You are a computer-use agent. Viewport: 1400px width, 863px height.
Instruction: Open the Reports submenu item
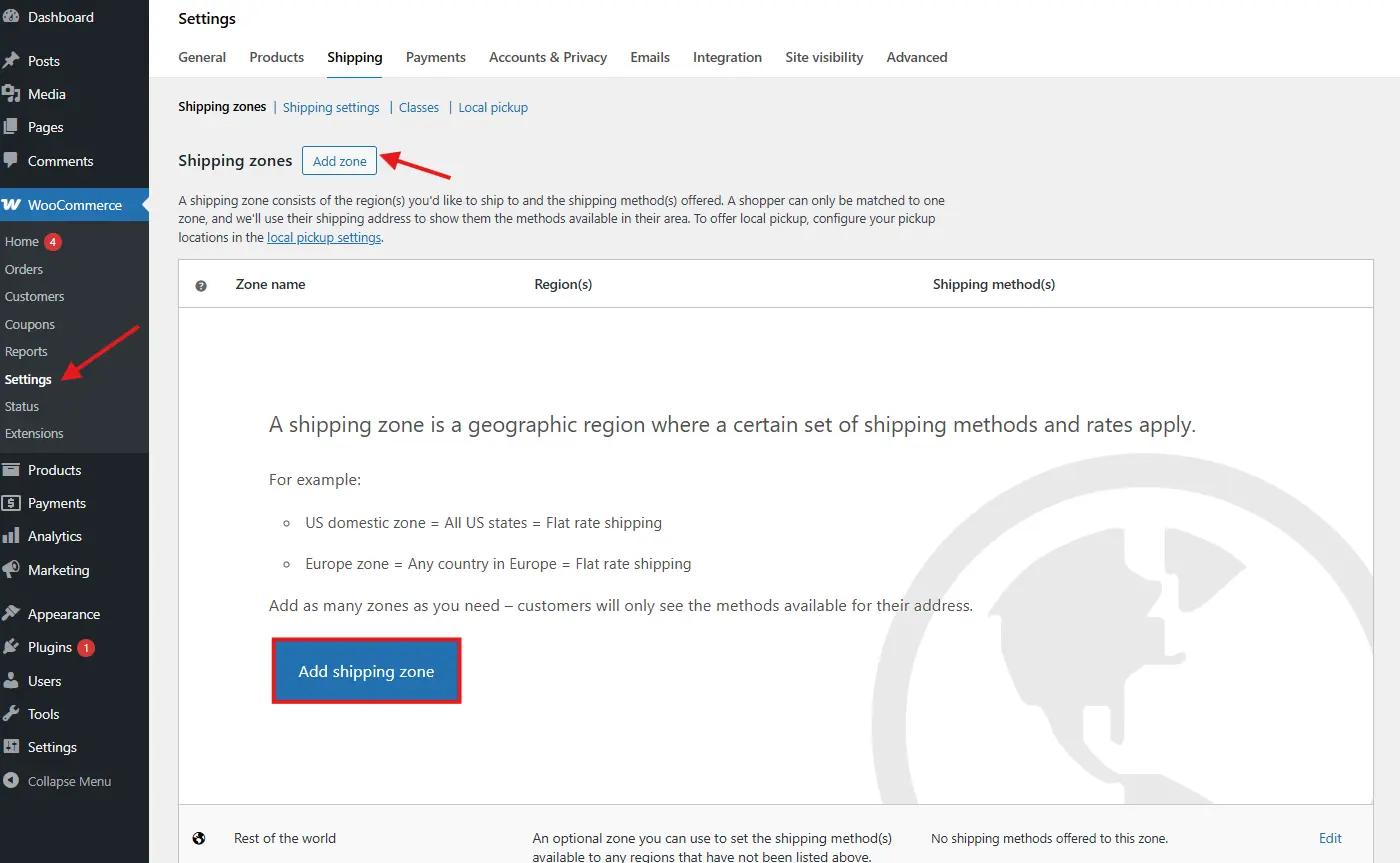[x=26, y=351]
